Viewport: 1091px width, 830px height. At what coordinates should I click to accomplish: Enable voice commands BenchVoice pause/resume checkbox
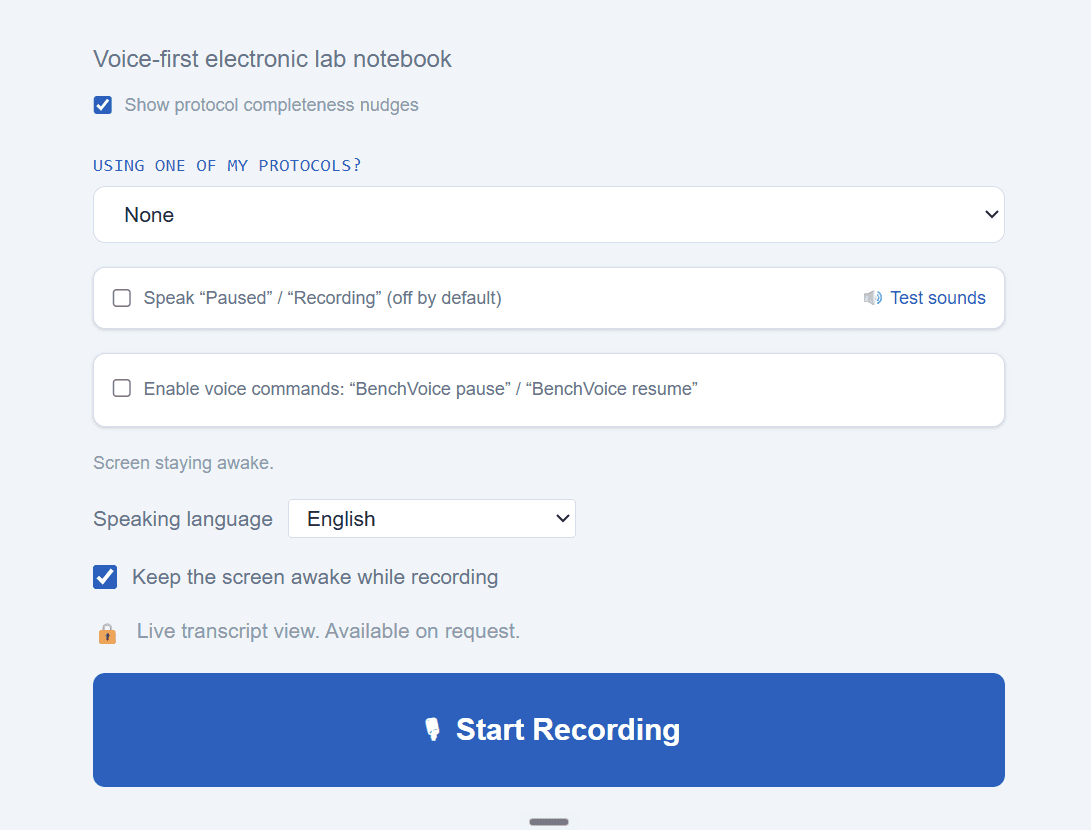(x=122, y=388)
